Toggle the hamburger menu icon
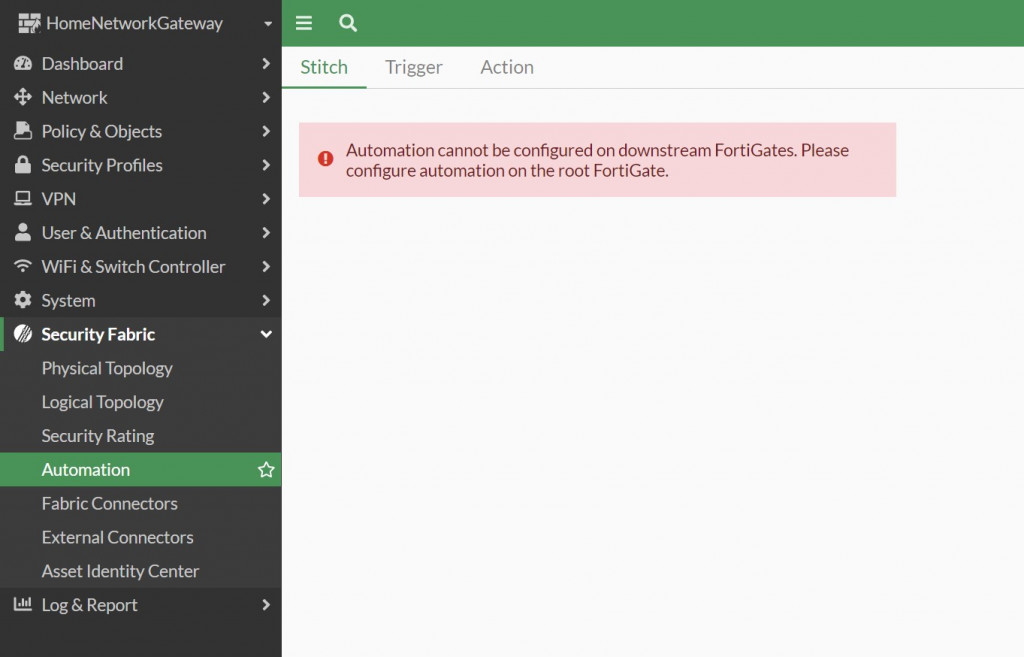This screenshot has height=657, width=1024. click(x=304, y=24)
